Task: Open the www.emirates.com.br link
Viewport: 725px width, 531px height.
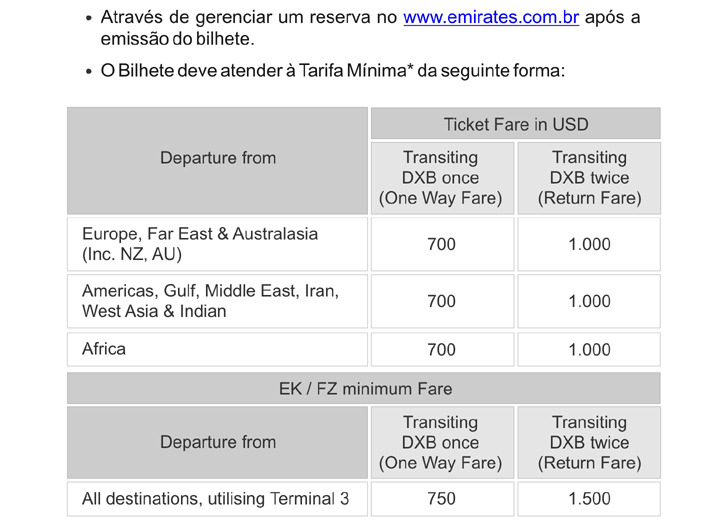Action: point(491,18)
